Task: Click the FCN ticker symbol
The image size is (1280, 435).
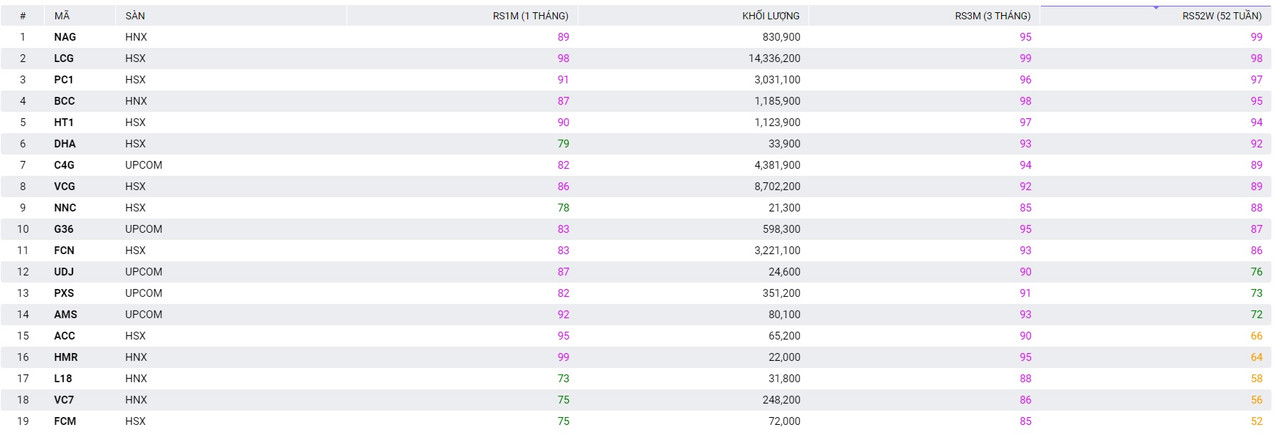Action: 64,250
